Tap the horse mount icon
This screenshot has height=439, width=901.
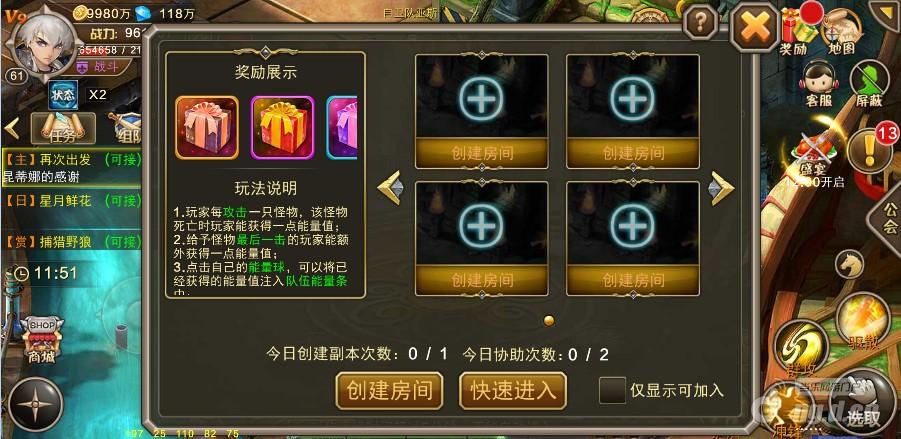coord(849,265)
